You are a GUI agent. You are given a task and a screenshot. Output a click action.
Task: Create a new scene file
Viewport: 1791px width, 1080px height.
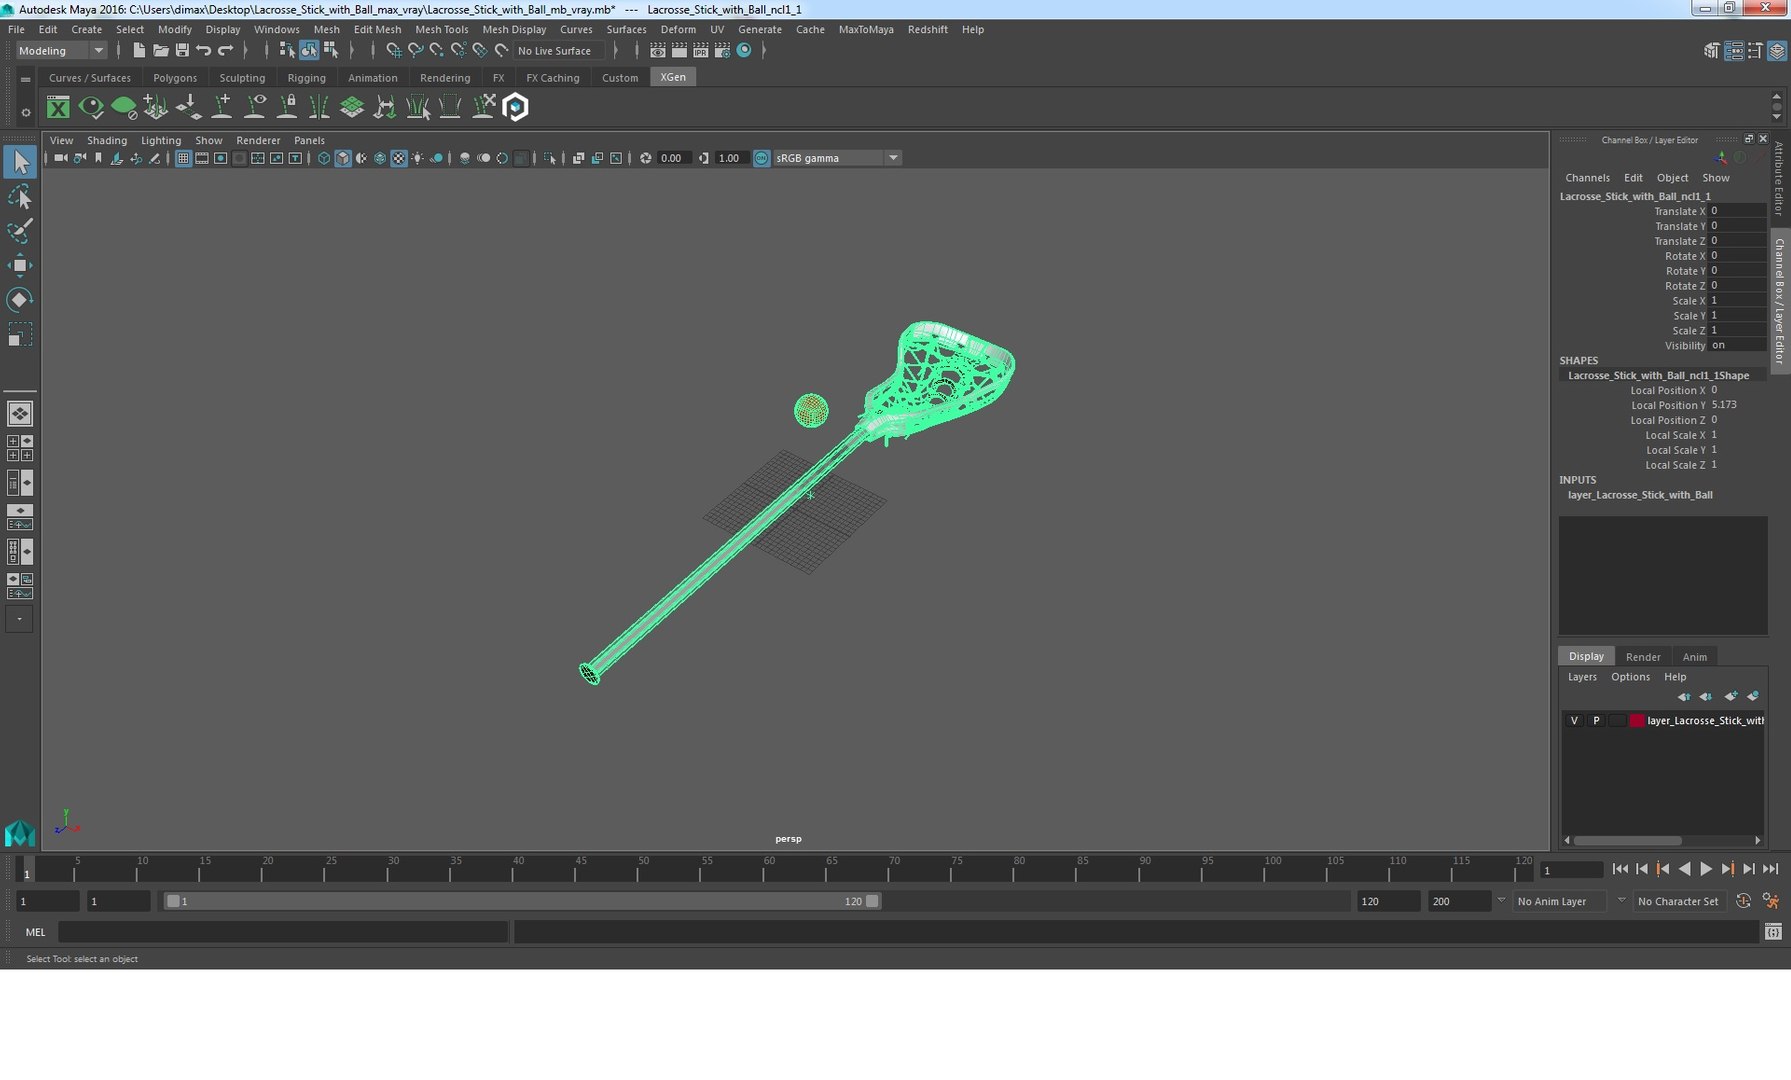139,50
